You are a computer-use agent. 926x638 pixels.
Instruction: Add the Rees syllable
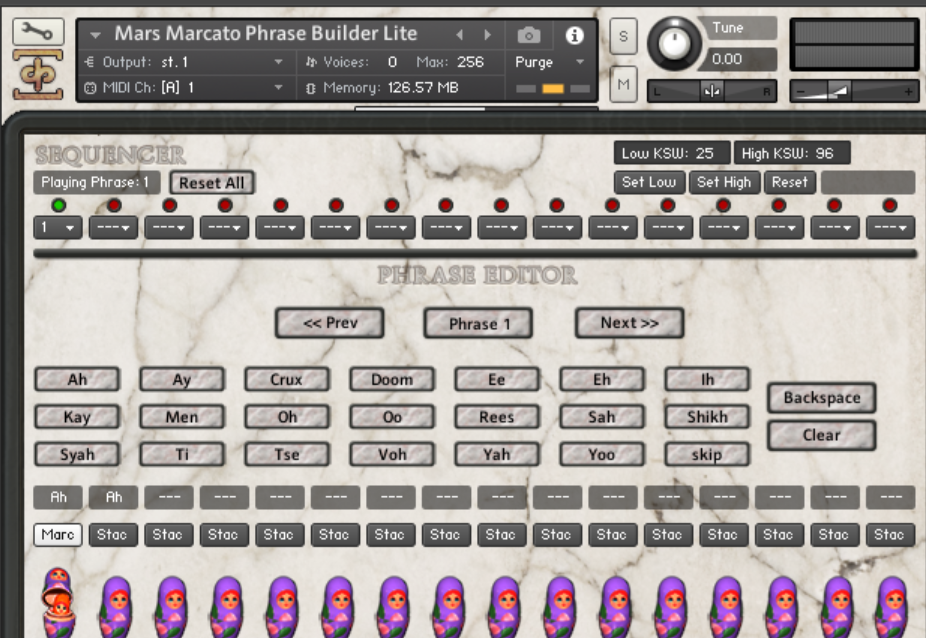[497, 417]
